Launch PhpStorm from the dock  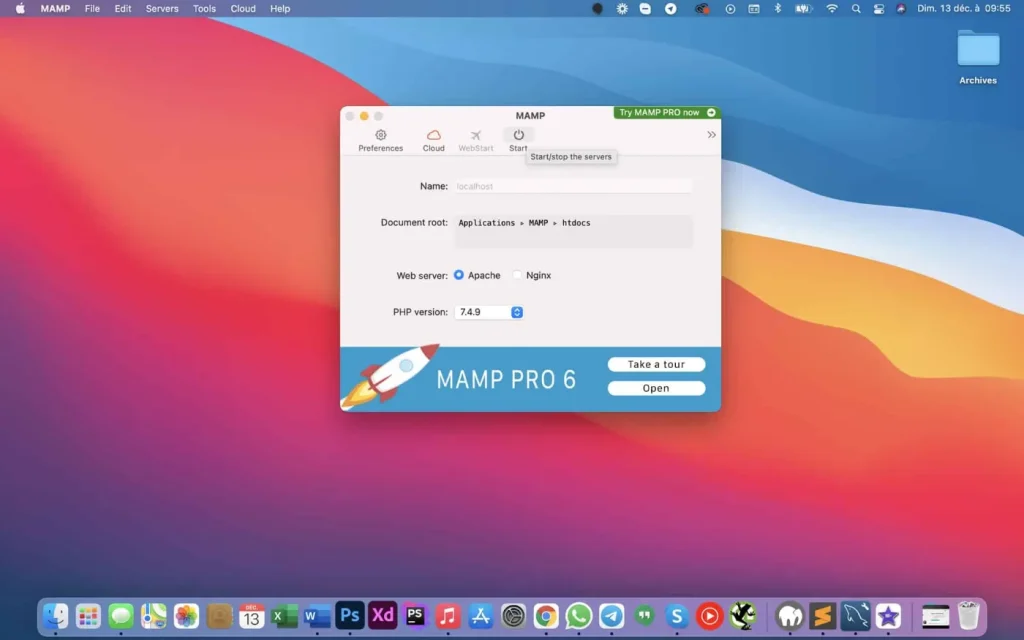(x=415, y=616)
